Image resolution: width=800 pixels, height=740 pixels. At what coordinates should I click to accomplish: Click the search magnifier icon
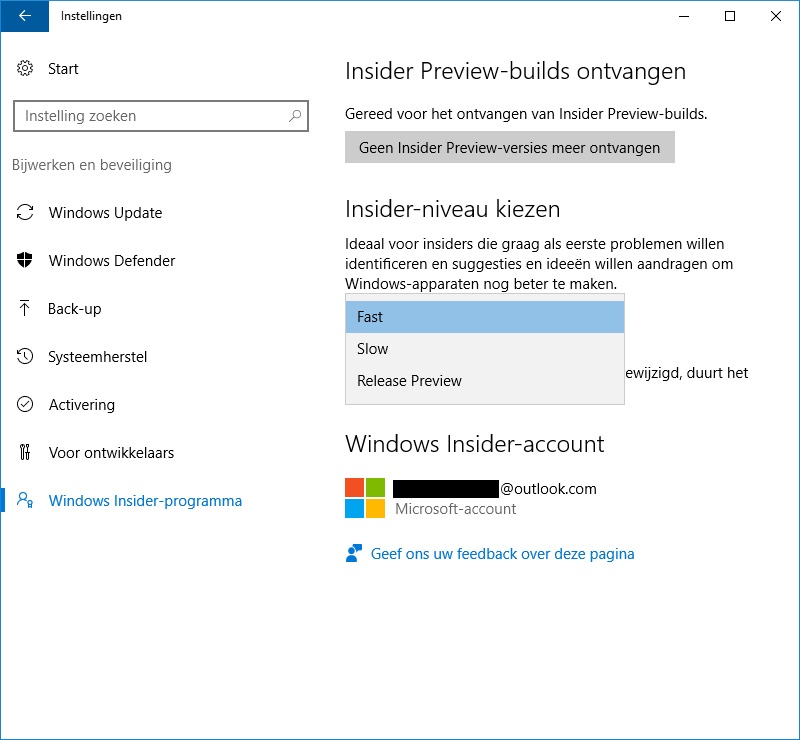pos(295,116)
